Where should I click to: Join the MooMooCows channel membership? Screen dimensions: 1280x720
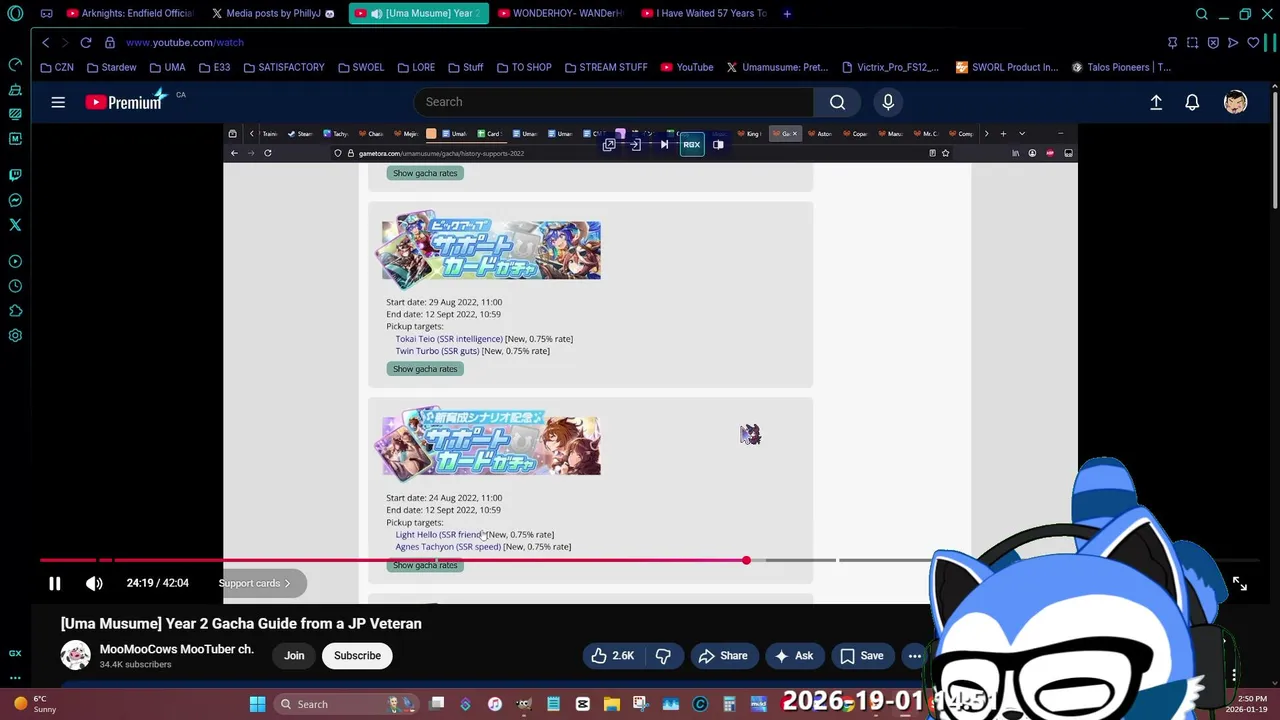pos(294,656)
